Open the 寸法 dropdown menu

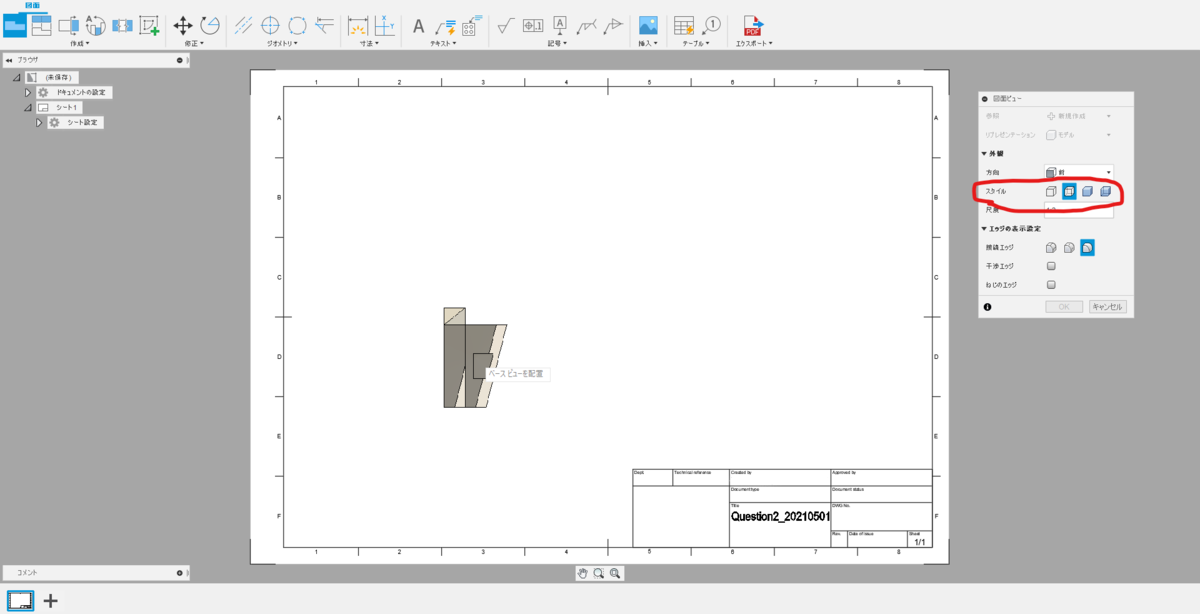click(x=370, y=43)
